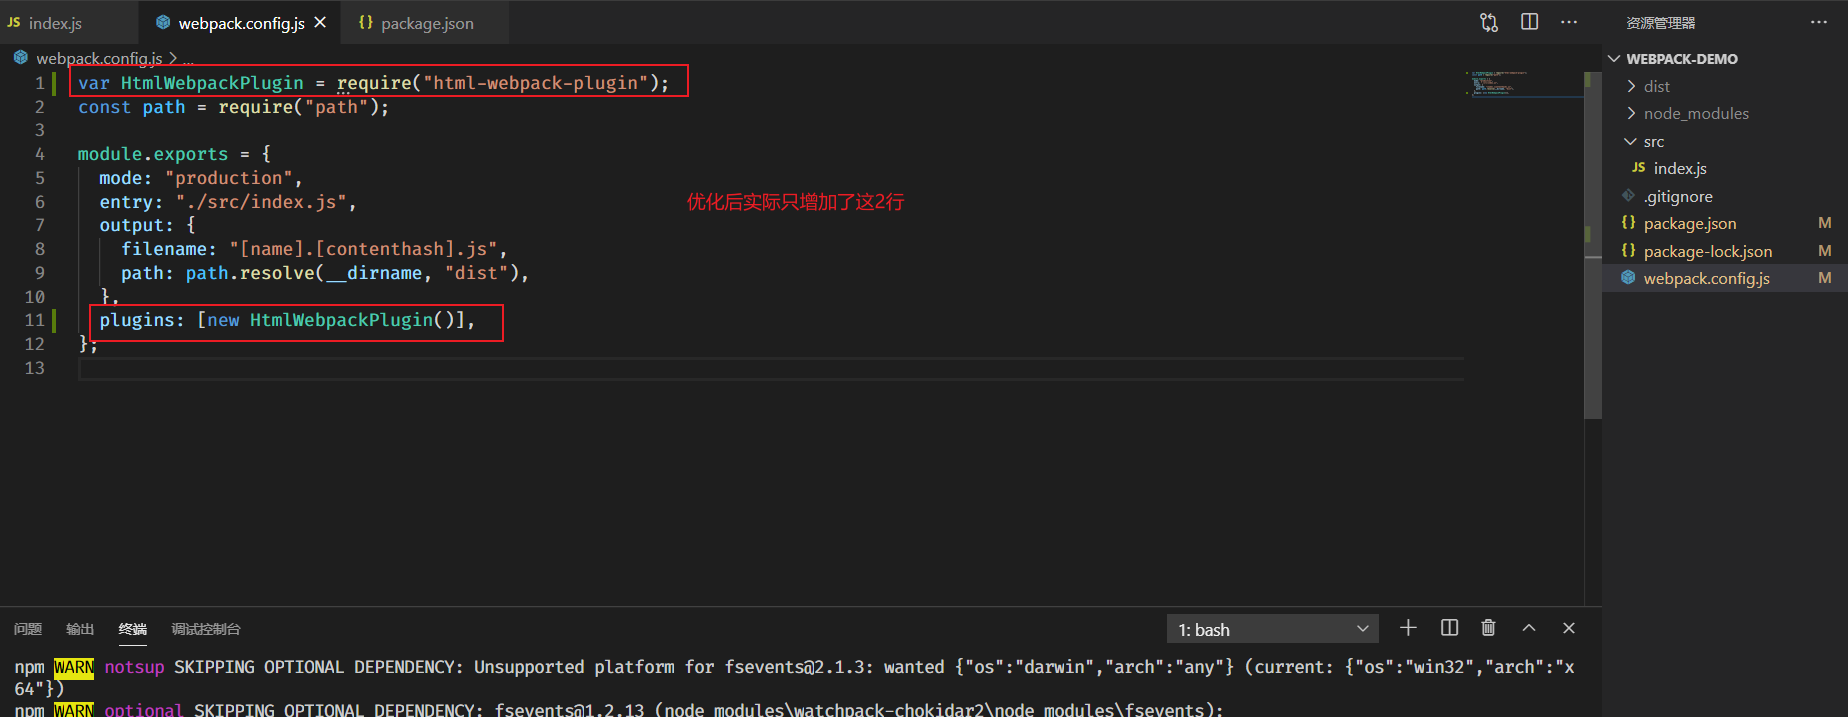Collapse the WEBPACK-DEMO explorer section

pos(1725,59)
